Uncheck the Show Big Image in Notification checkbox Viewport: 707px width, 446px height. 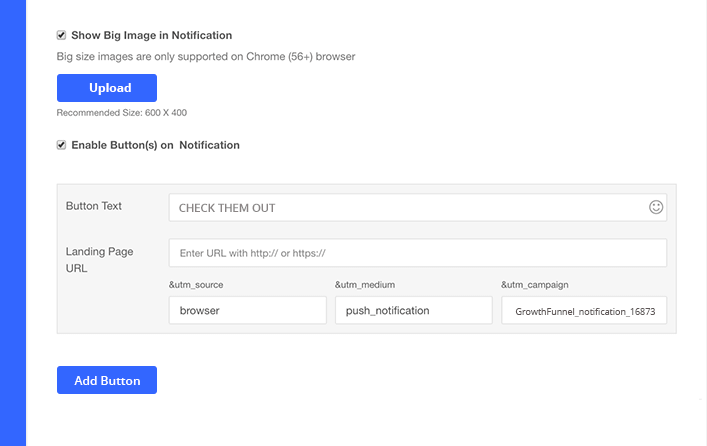click(x=62, y=36)
